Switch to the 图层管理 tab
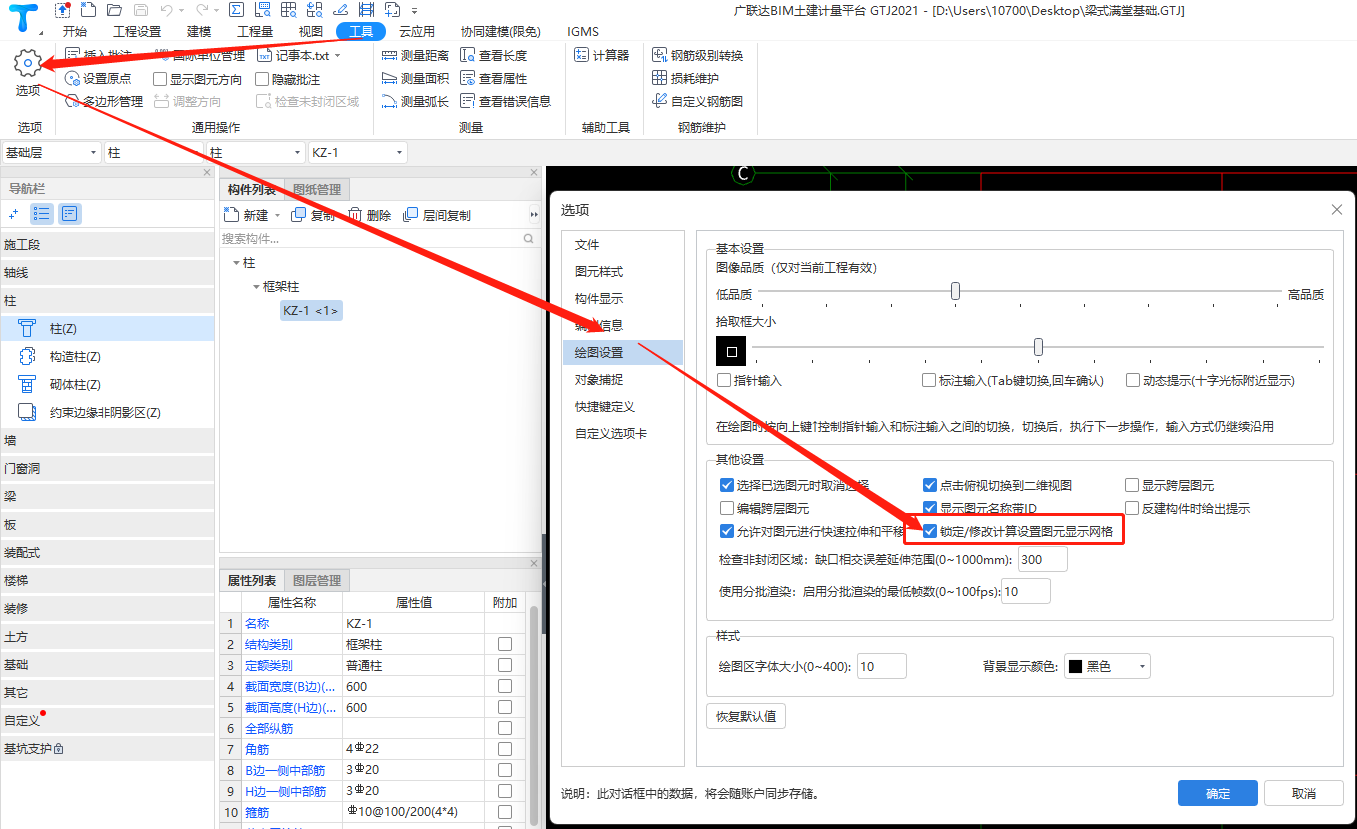 tap(317, 580)
